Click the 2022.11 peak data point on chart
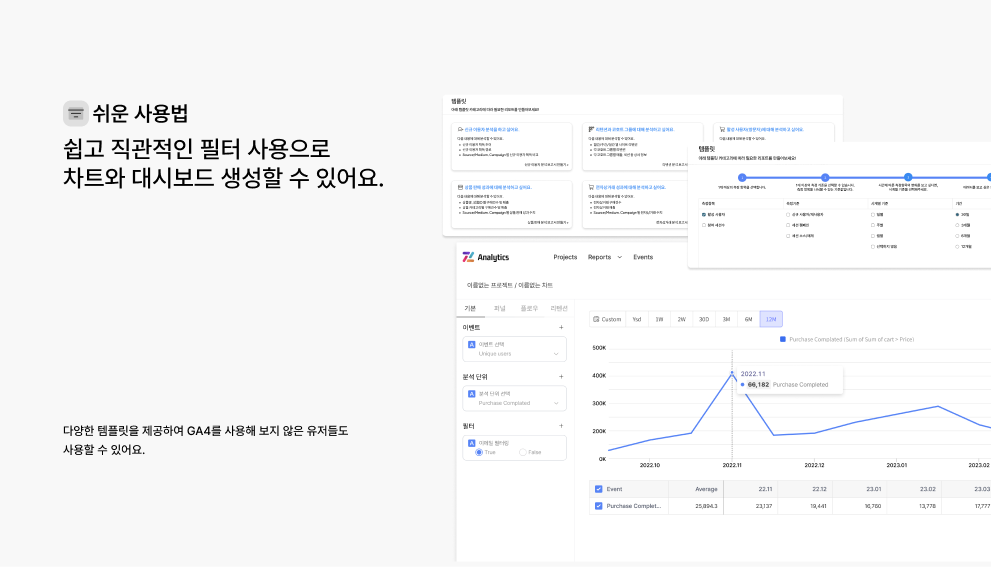The width and height of the screenshot is (991, 567). click(x=732, y=374)
